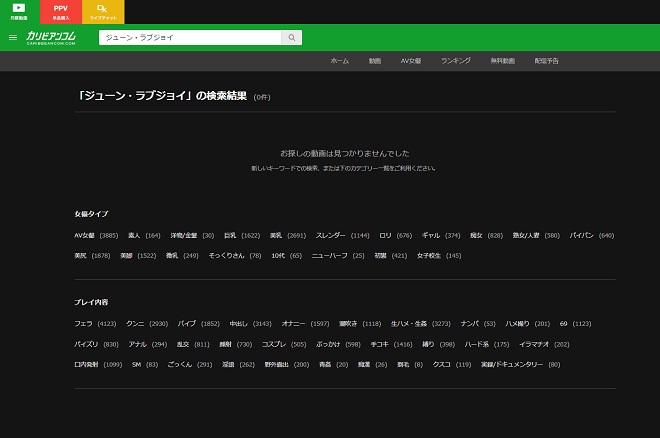Go to ホーム in navigation
This screenshot has height=438, width=660.
[339, 61]
